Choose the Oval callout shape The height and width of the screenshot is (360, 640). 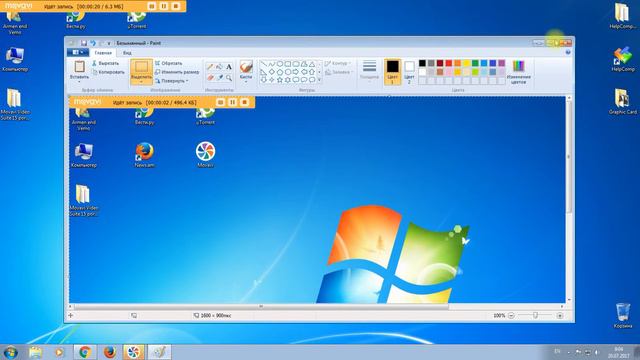(x=304, y=80)
